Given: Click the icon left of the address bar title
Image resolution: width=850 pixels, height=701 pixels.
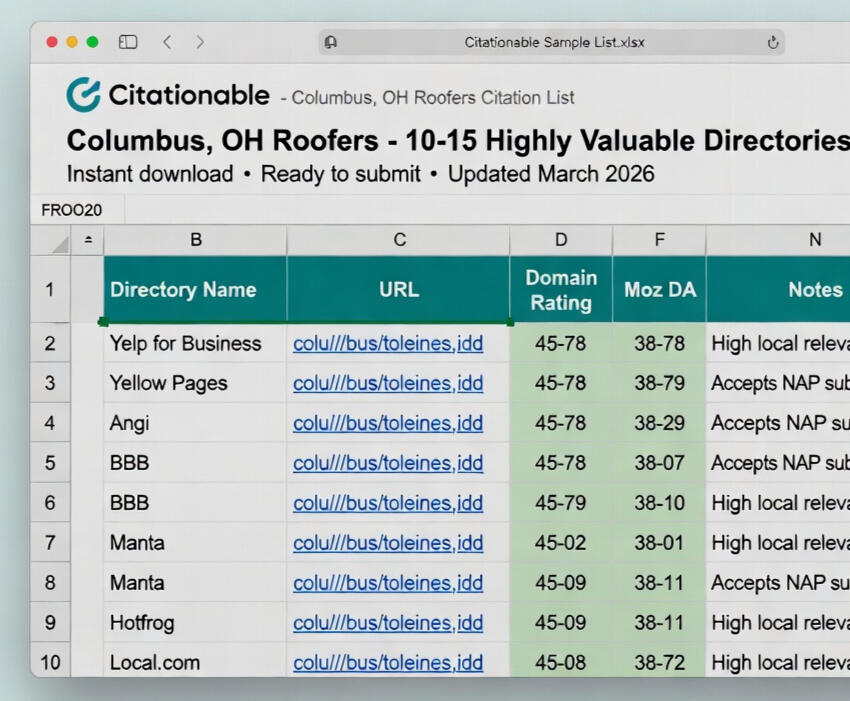Looking at the screenshot, I should (x=331, y=42).
